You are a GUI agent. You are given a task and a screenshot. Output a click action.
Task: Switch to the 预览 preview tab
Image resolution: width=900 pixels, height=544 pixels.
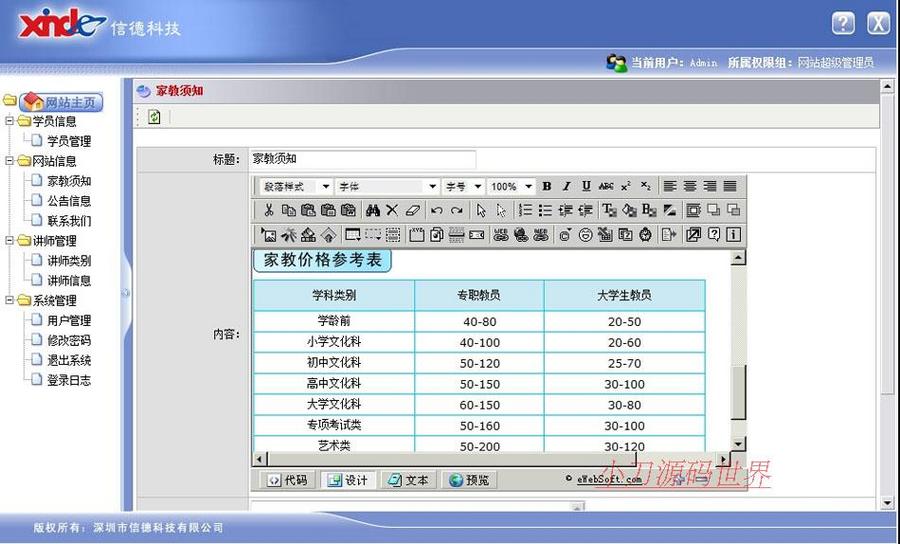pos(469,480)
